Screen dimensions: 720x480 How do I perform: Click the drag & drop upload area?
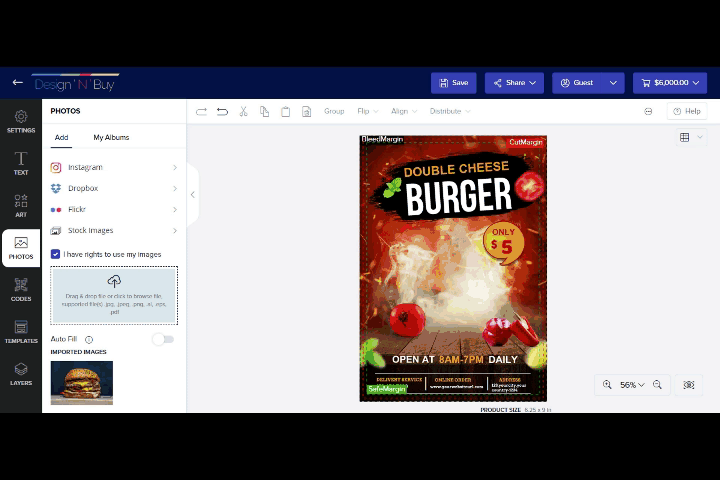[114, 295]
